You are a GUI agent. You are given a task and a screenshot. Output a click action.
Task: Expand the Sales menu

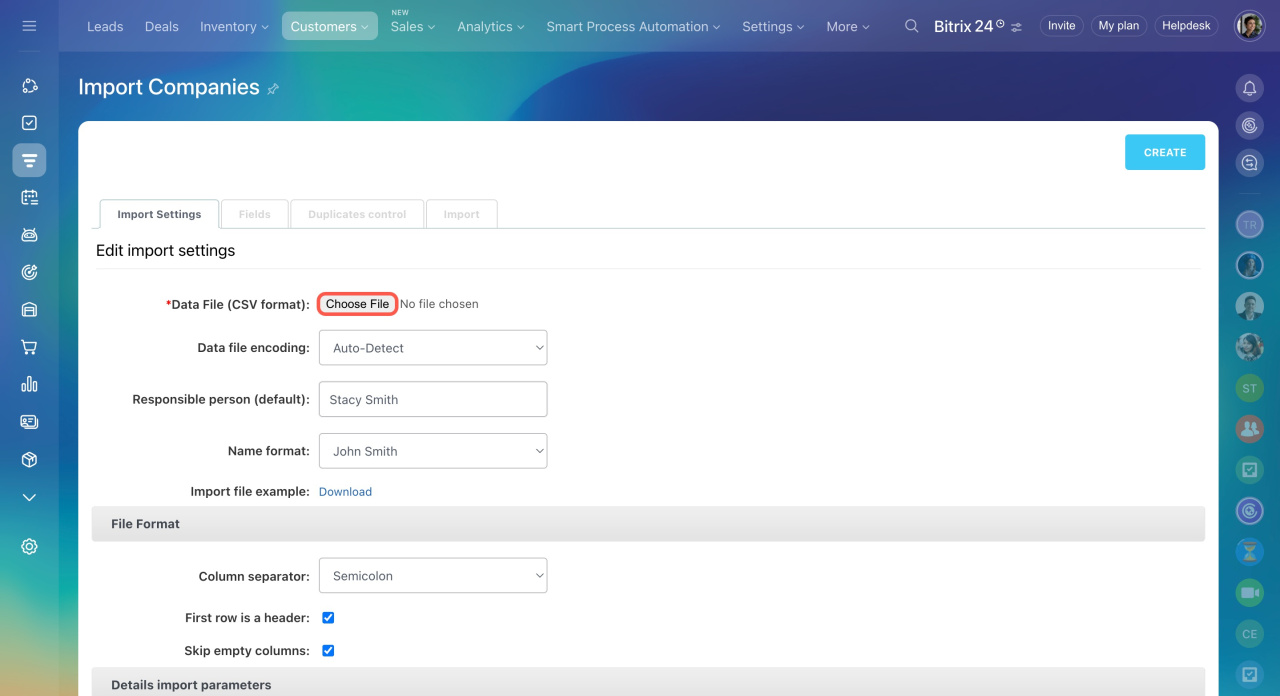click(413, 26)
